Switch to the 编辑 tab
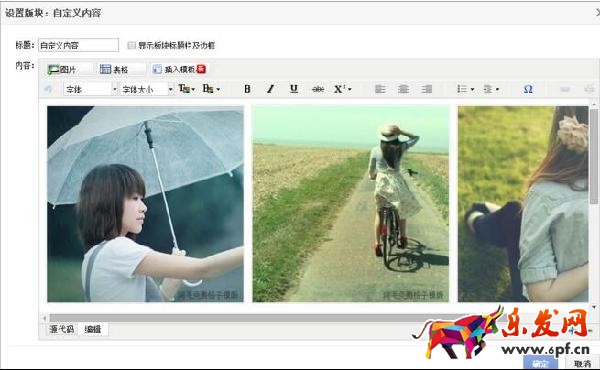This screenshot has width=600, height=370. 93,329
